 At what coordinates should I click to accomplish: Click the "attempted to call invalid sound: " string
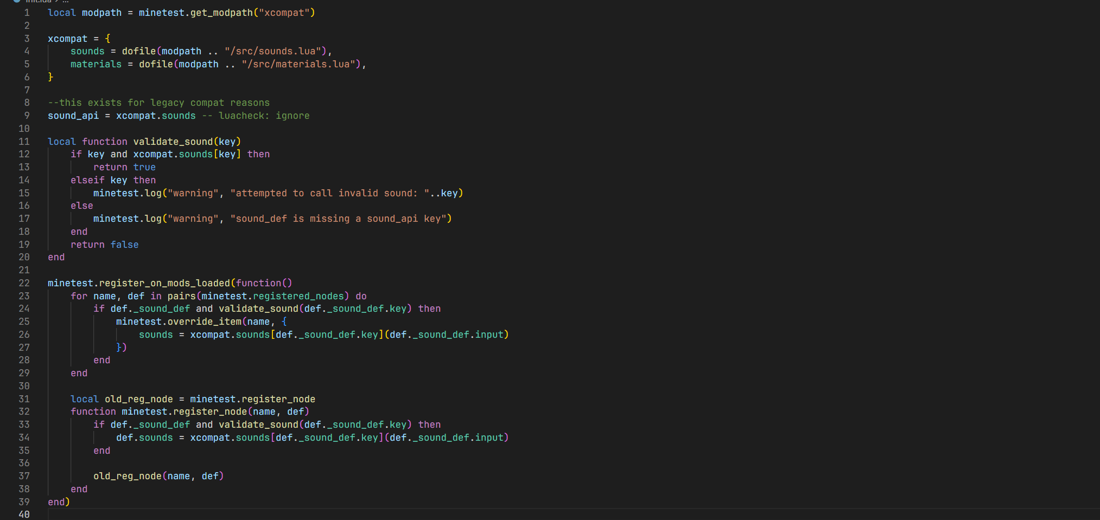[x=328, y=193]
